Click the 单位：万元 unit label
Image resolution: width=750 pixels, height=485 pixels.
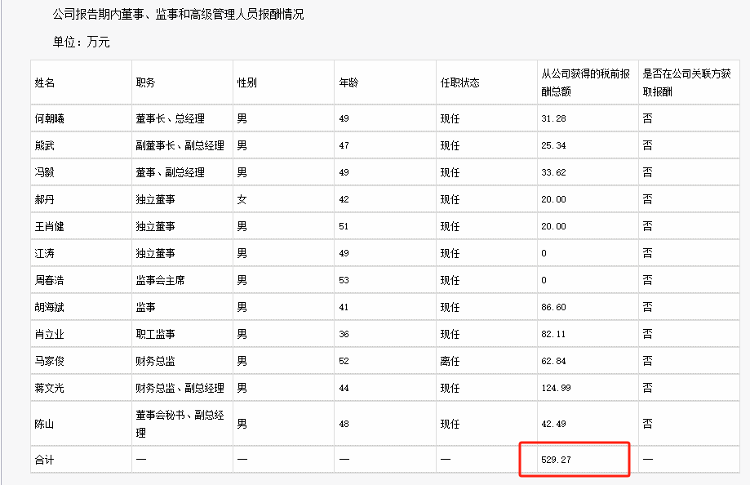(81, 42)
